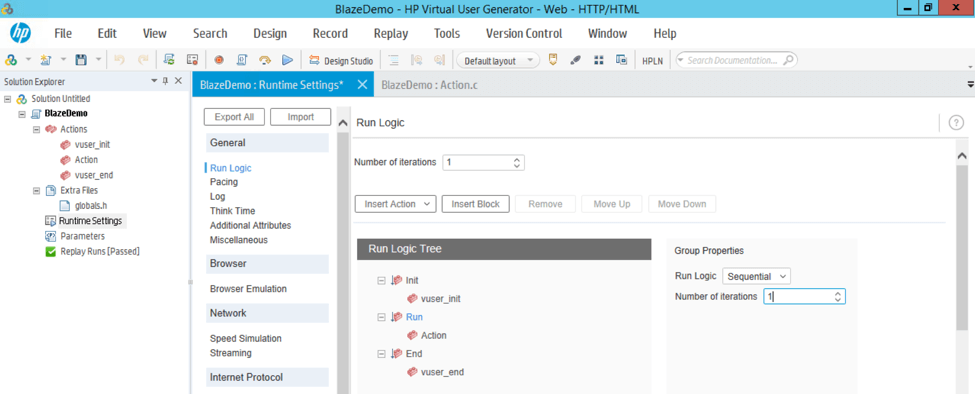Screen dimensions: 975x394
Task: Start recording with the red Record icon
Action: pos(219,60)
